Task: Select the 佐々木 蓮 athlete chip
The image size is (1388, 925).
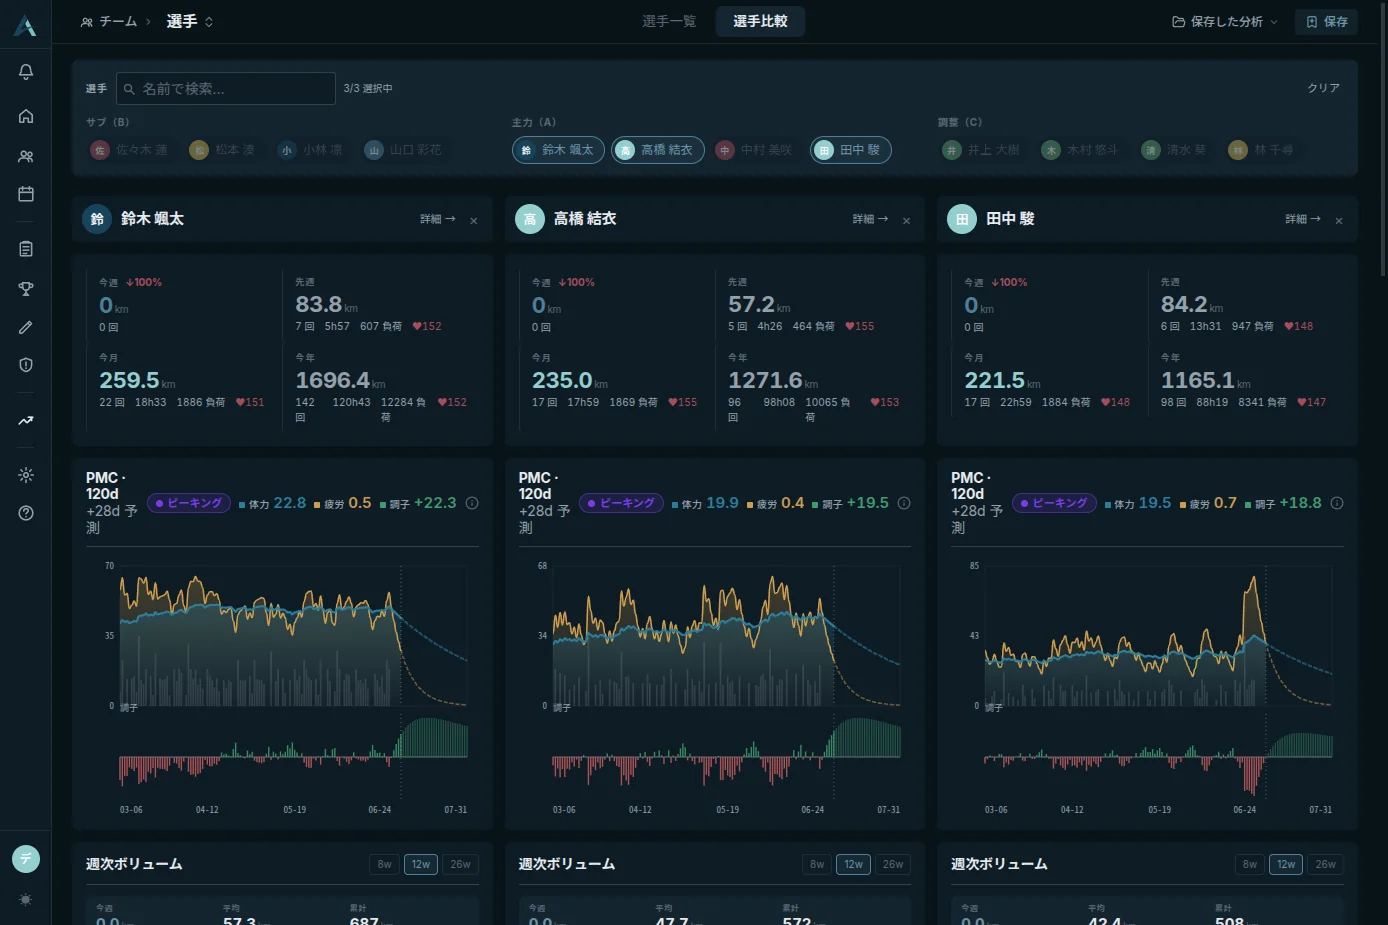Action: click(129, 150)
